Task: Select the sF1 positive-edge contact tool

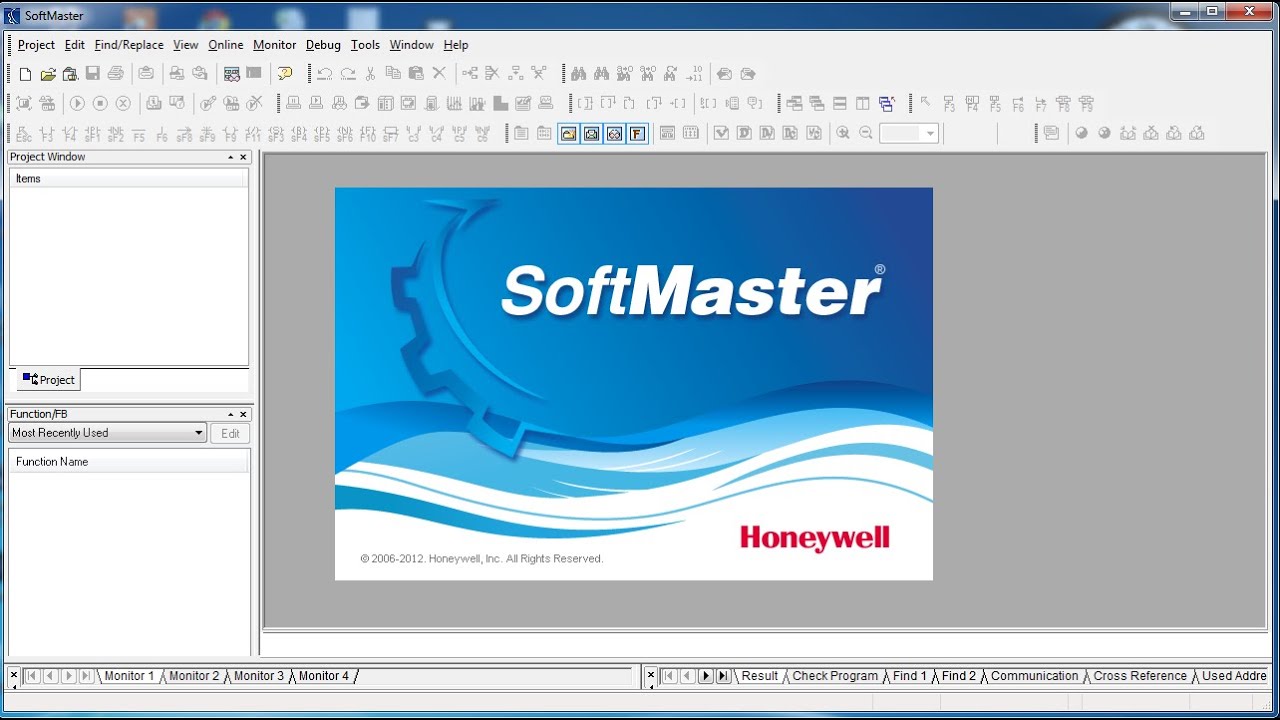Action: (x=92, y=133)
